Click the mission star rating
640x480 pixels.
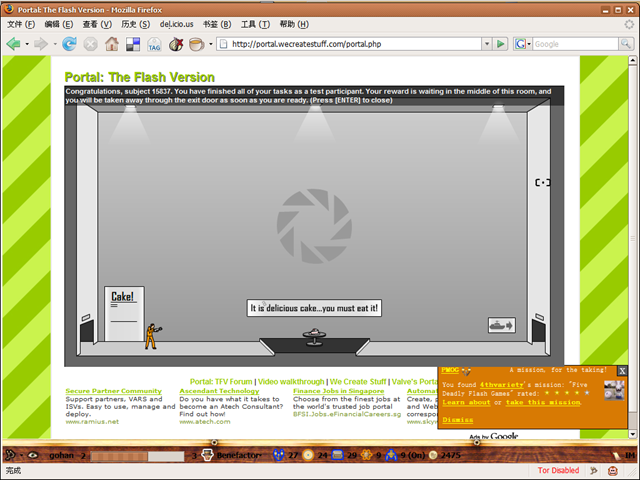[567, 393]
